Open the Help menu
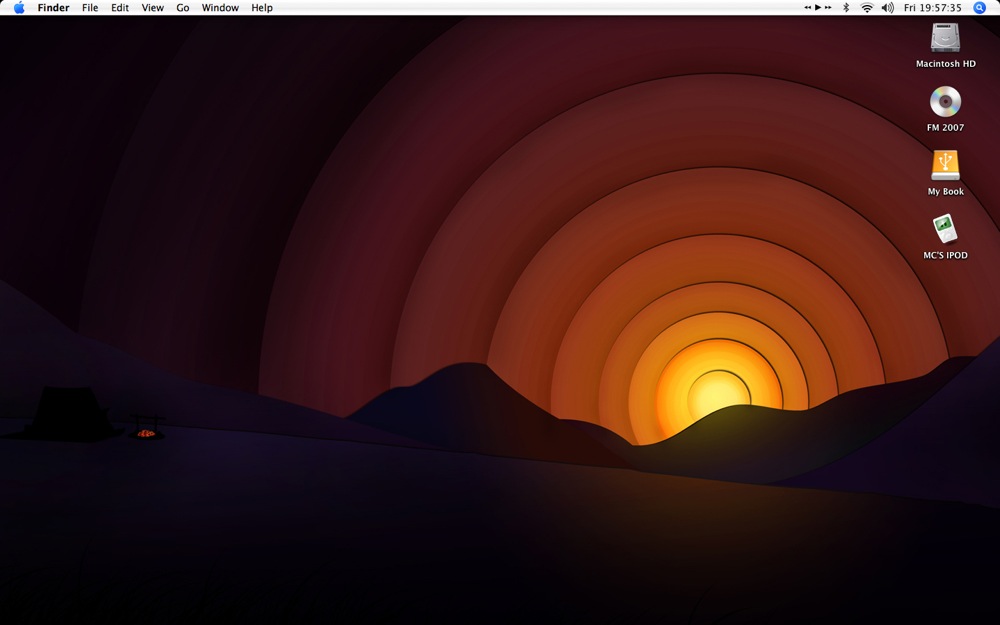The width and height of the screenshot is (1000, 625). (x=261, y=8)
